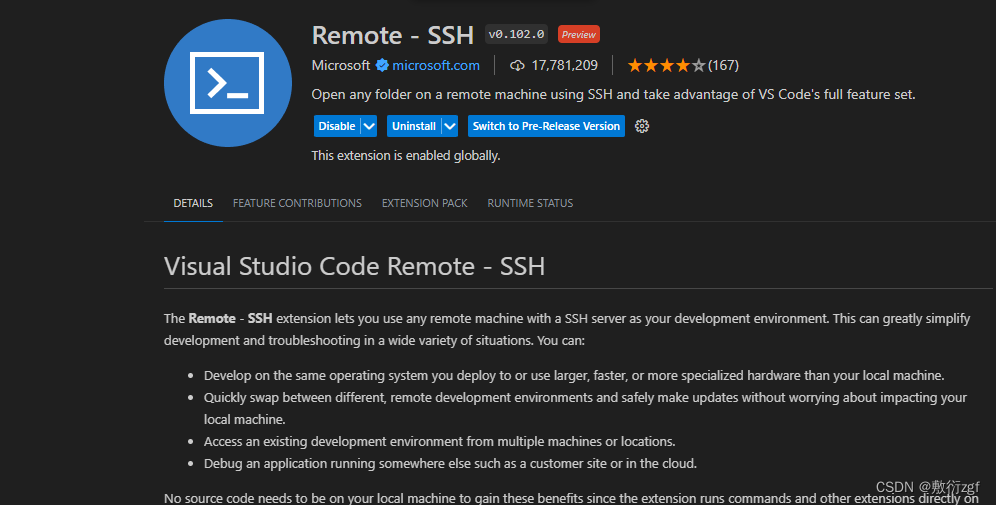Click the red Preview badge
The image size is (996, 505).
pos(579,34)
